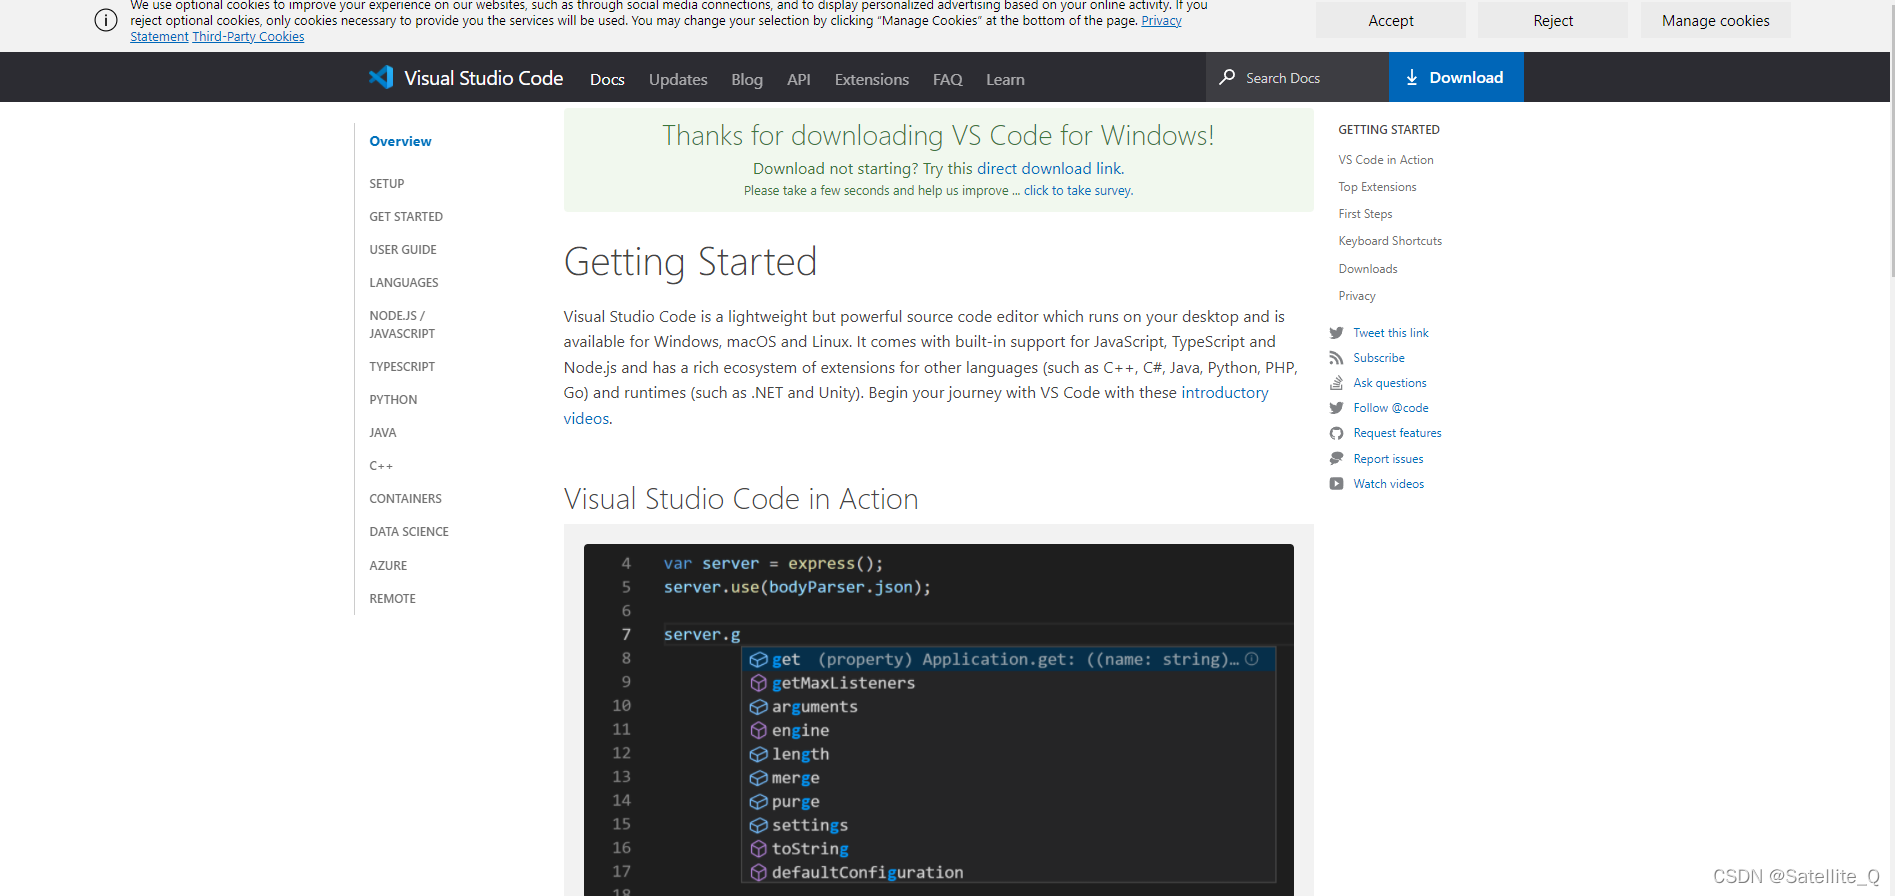
Task: Click the blue Download button
Action: pyautogui.click(x=1455, y=77)
